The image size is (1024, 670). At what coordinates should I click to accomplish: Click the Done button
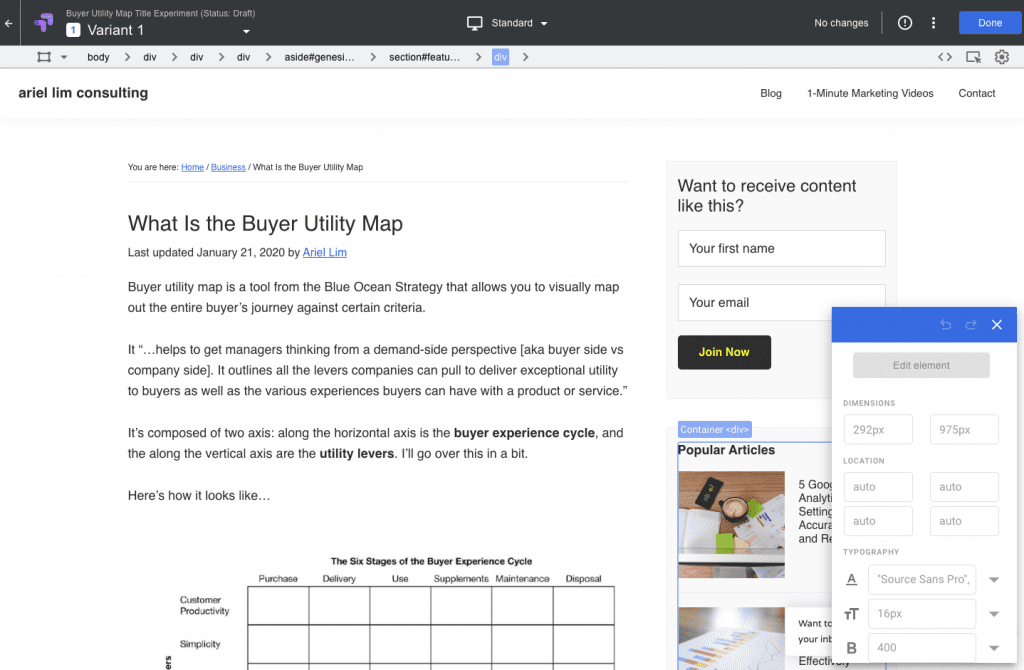click(989, 21)
